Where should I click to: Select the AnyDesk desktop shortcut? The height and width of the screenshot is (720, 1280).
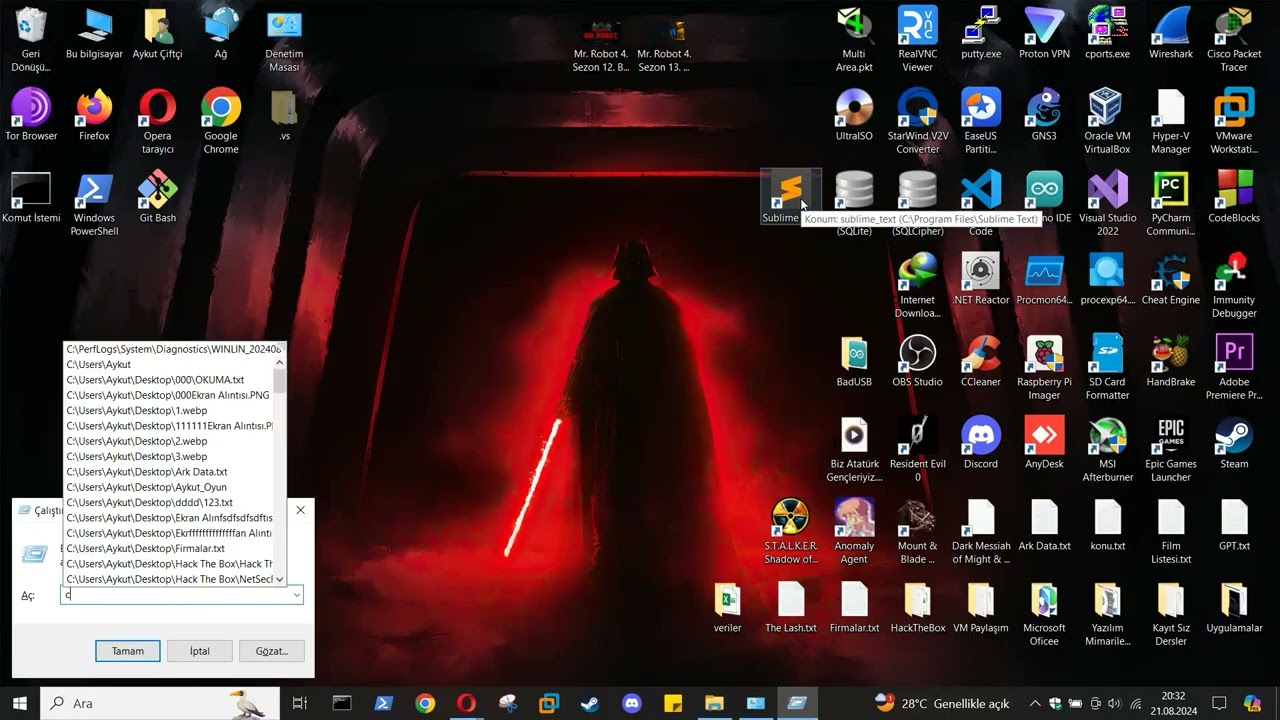point(1044,443)
